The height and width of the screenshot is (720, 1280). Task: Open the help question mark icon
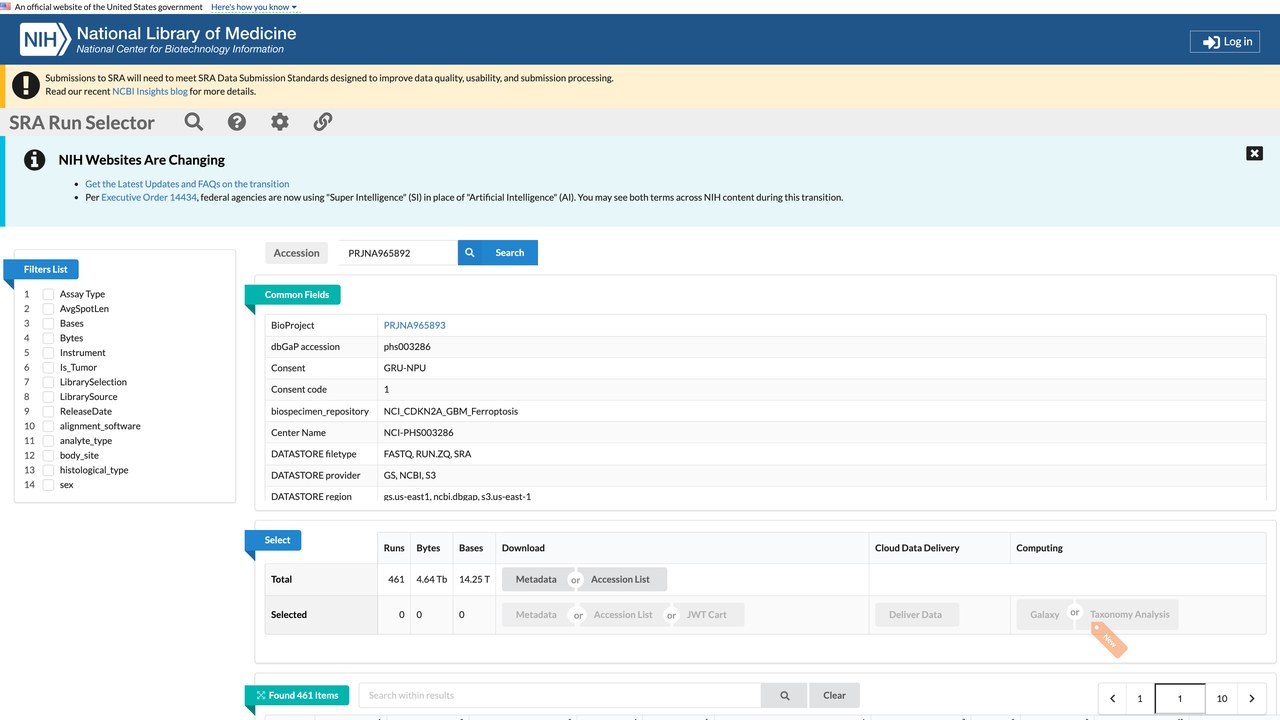point(237,122)
